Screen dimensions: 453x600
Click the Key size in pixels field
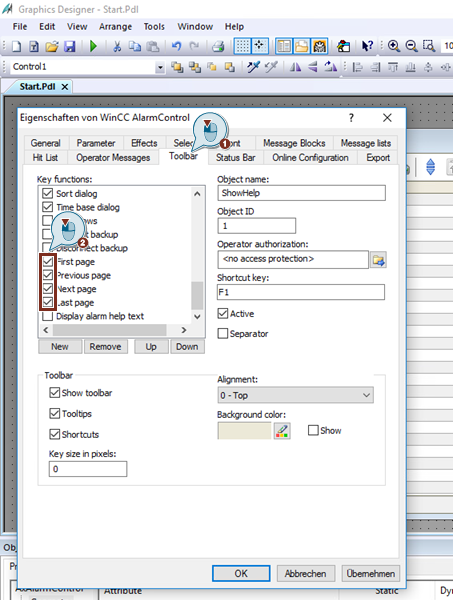88,469
